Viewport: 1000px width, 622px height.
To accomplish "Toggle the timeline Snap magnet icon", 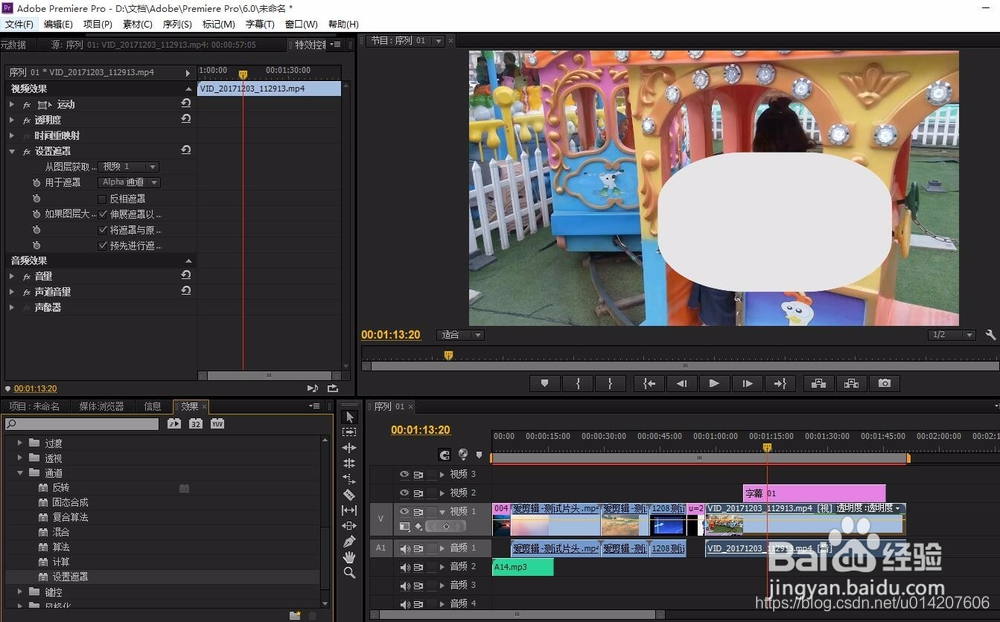I will (x=445, y=455).
